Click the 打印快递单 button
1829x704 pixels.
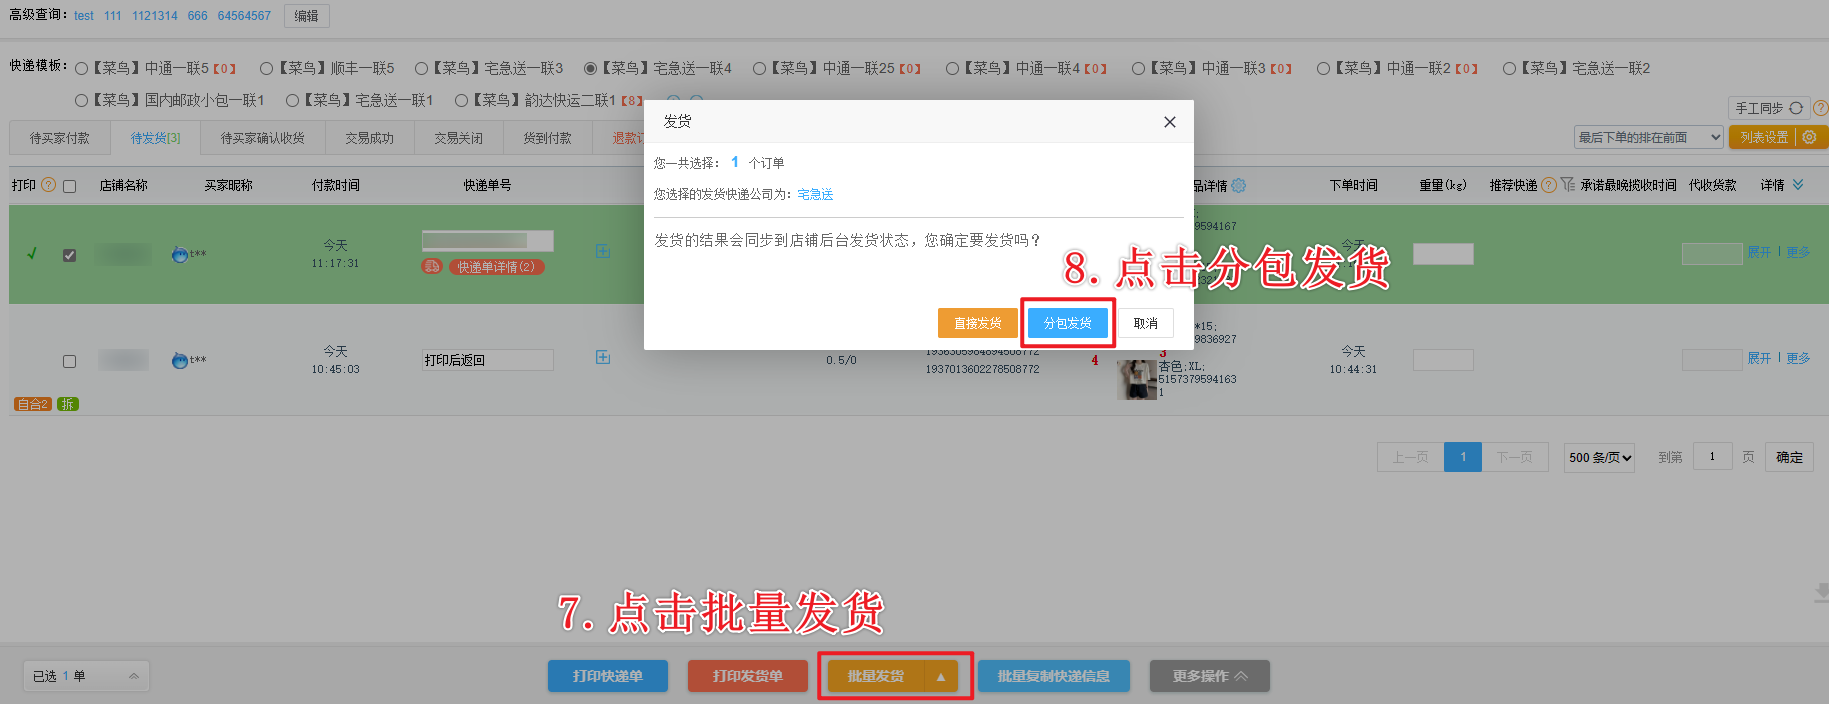pos(608,676)
